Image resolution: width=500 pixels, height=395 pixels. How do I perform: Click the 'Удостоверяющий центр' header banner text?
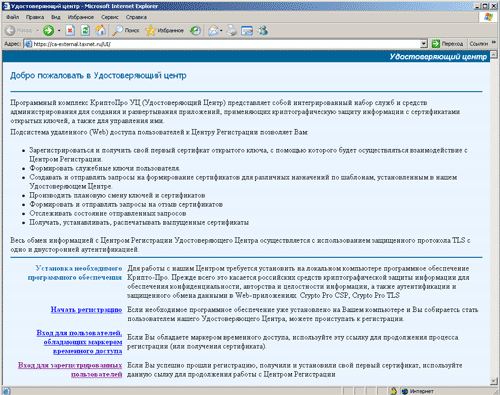438,57
